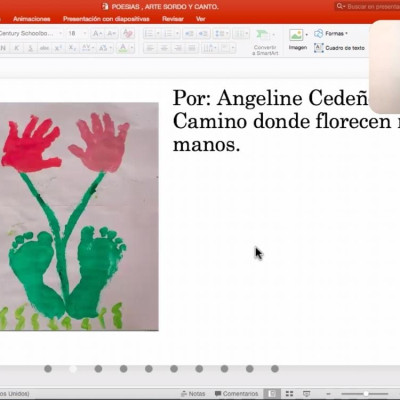The height and width of the screenshot is (400, 400).
Task: Switch to slide sorter grid view
Action: pos(289,394)
